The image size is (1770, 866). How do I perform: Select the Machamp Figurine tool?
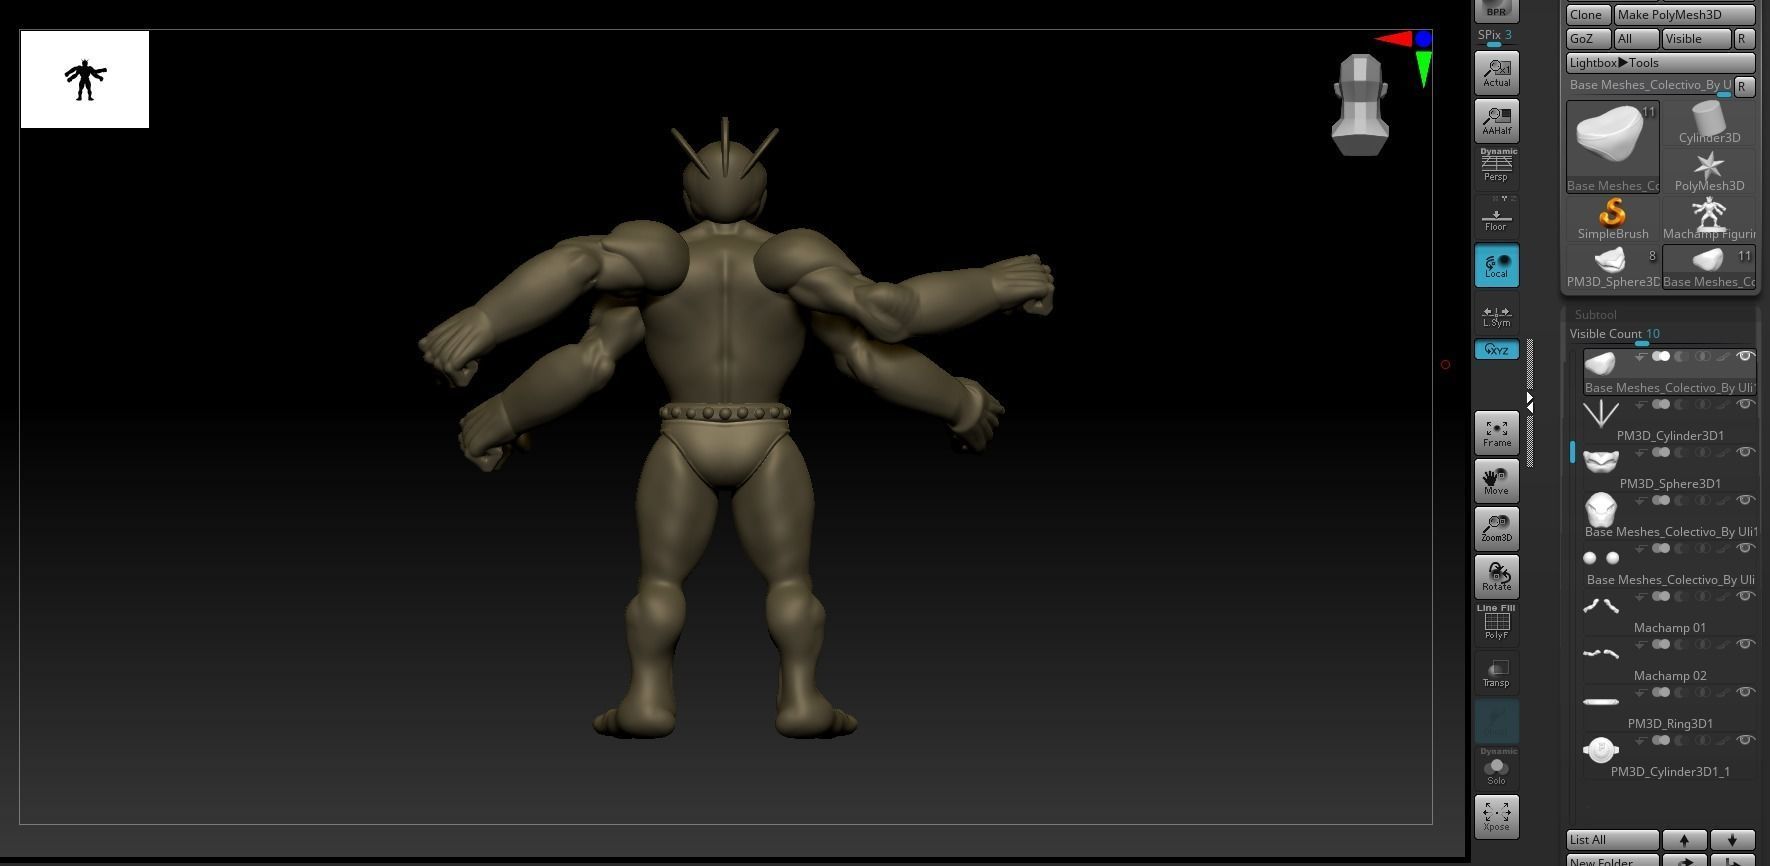click(x=1709, y=219)
